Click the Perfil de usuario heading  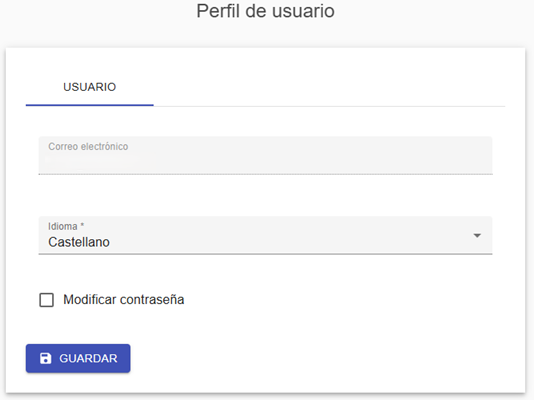coord(265,11)
